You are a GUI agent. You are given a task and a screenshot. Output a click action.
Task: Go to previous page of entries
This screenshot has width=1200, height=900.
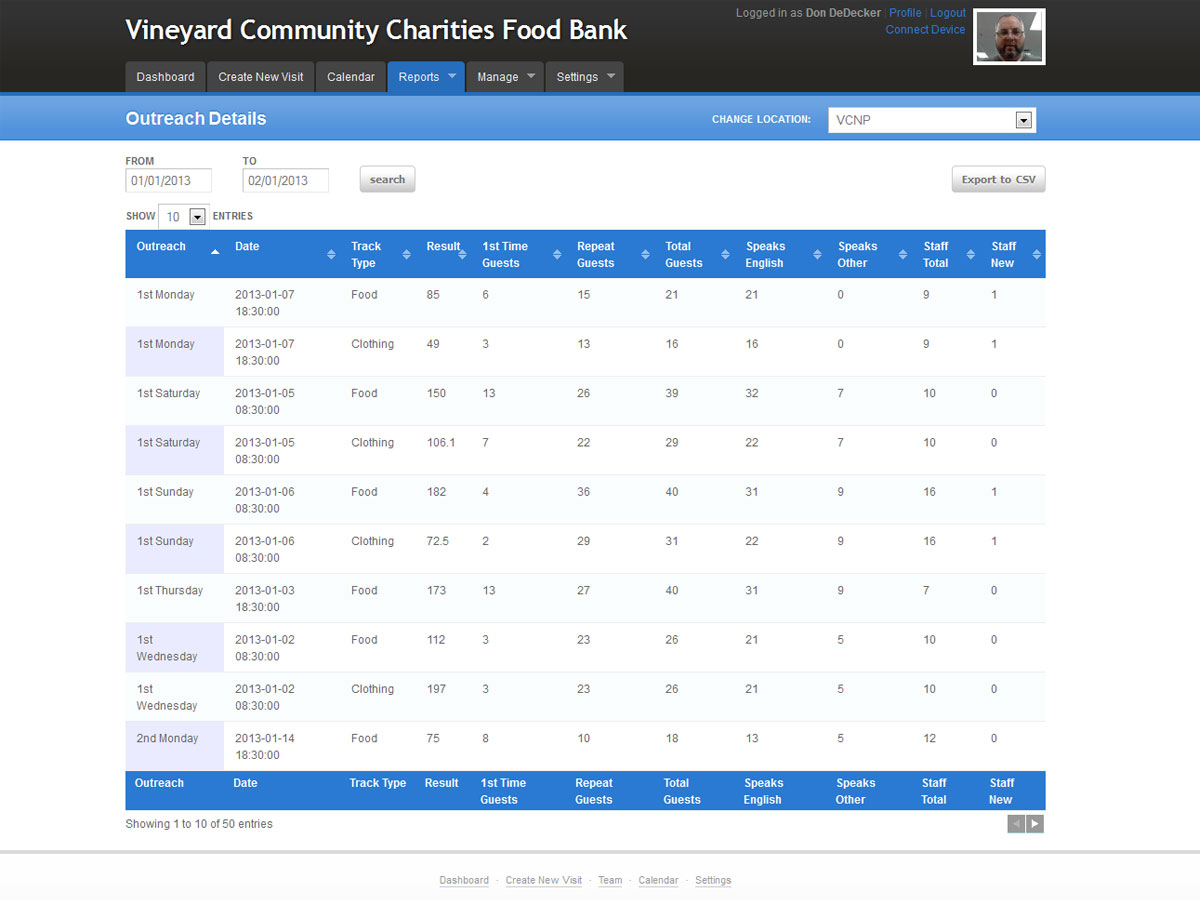tap(1016, 824)
